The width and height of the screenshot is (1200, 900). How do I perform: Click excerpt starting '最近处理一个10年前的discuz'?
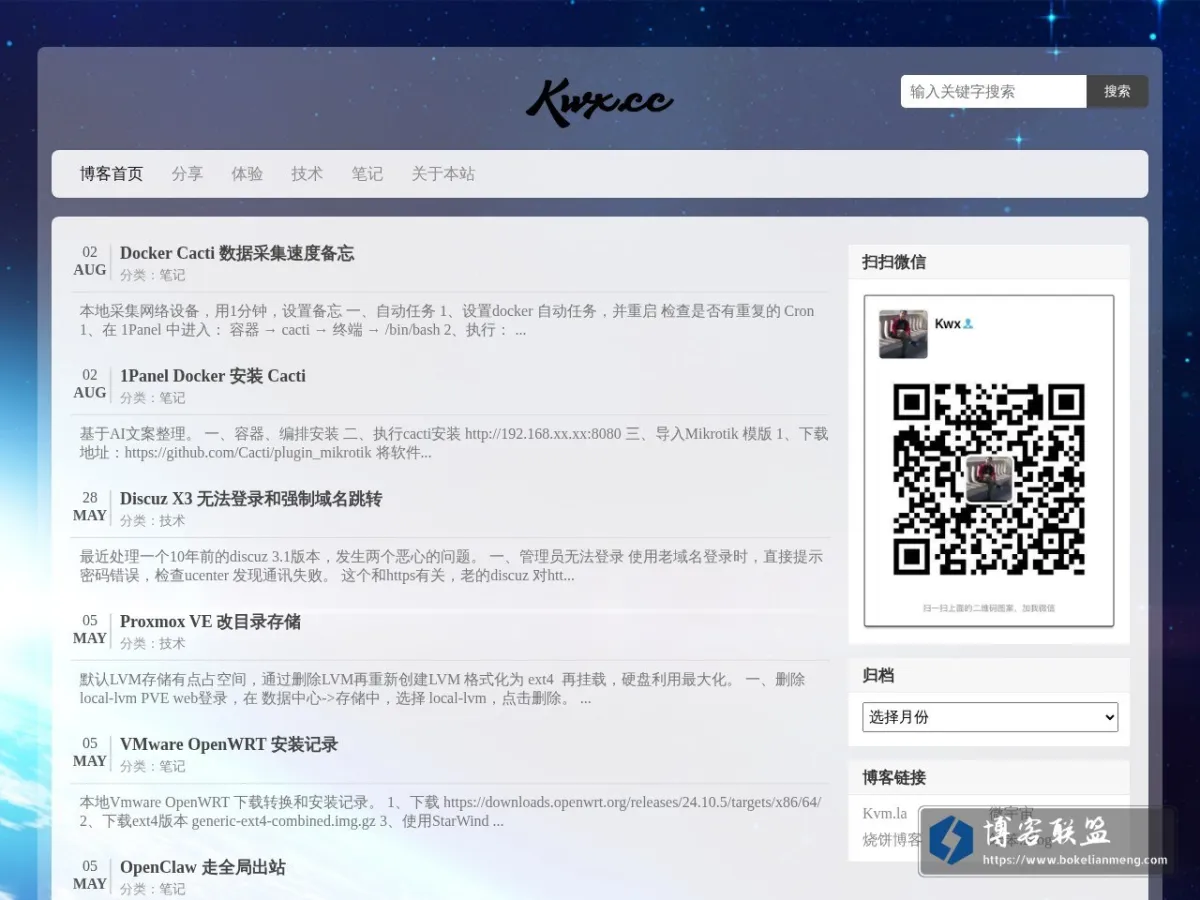click(x=452, y=566)
